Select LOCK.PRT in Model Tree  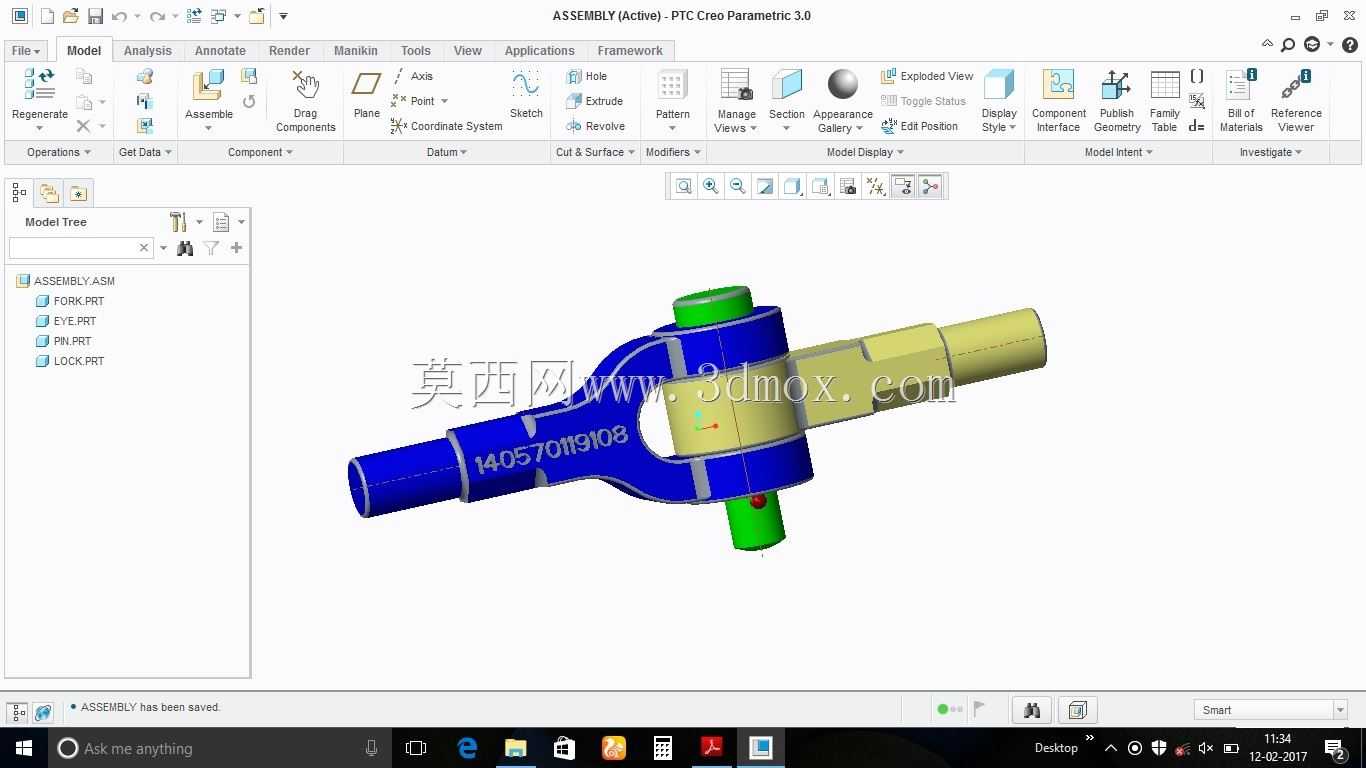pyautogui.click(x=70, y=361)
